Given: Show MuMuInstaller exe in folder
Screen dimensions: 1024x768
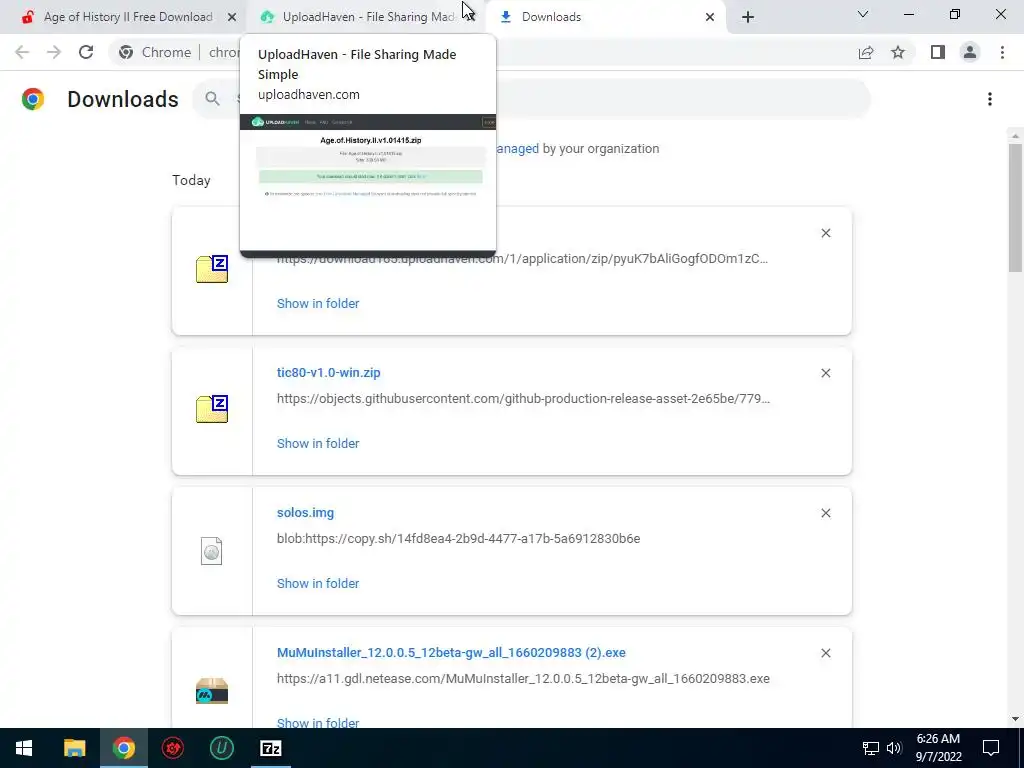Looking at the screenshot, I should [318, 722].
